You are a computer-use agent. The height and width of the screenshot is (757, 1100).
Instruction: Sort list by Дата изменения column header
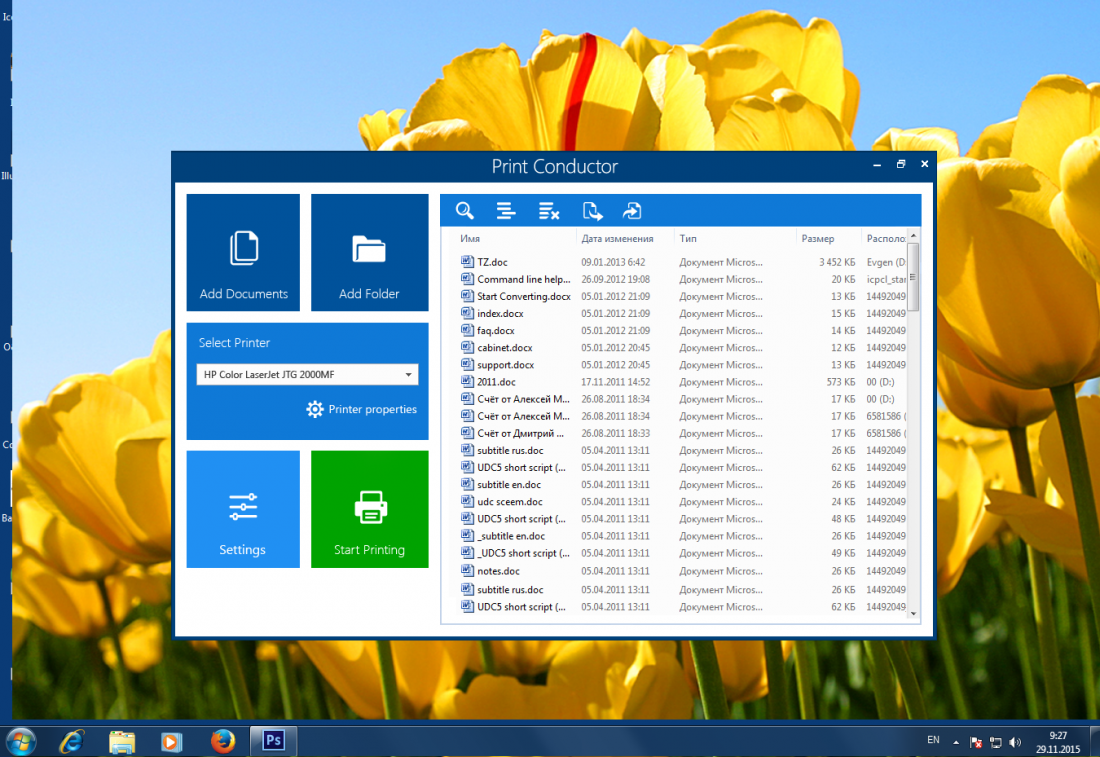click(x=617, y=239)
